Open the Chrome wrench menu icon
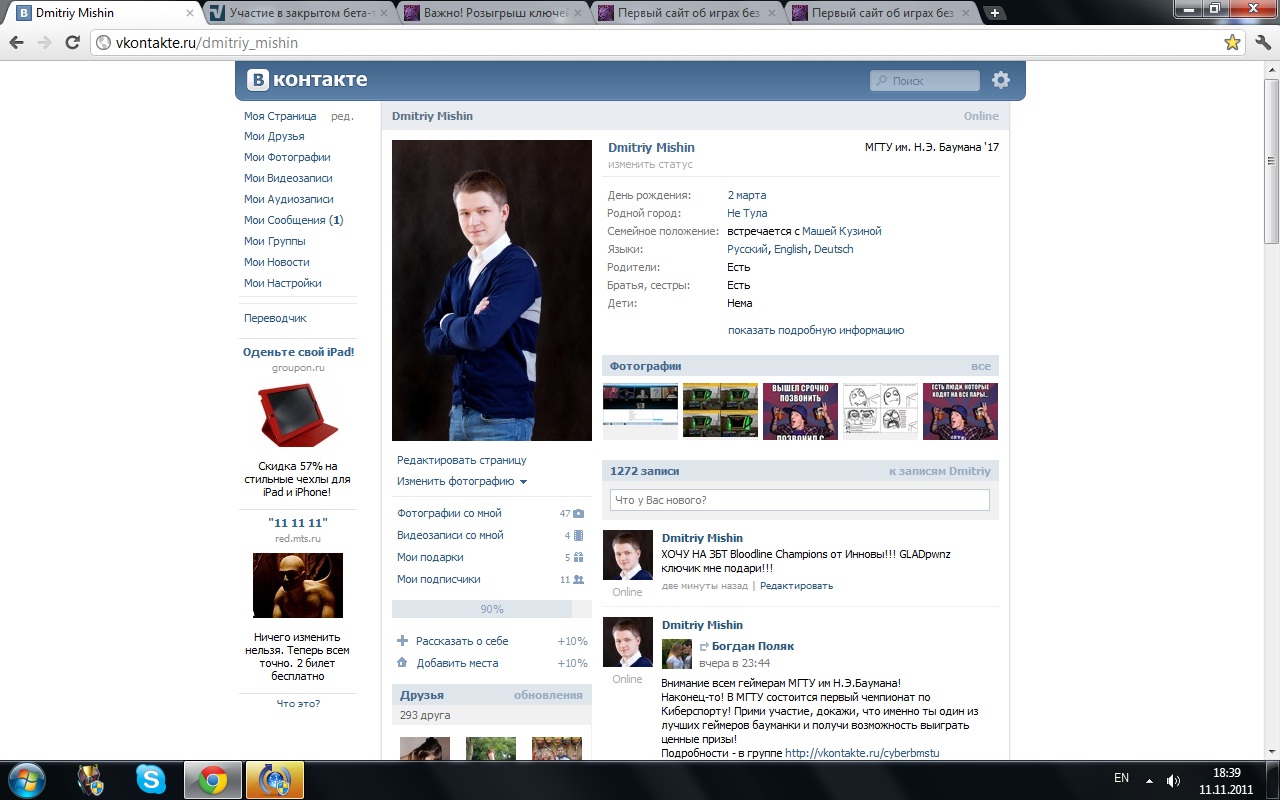 tap(1261, 43)
